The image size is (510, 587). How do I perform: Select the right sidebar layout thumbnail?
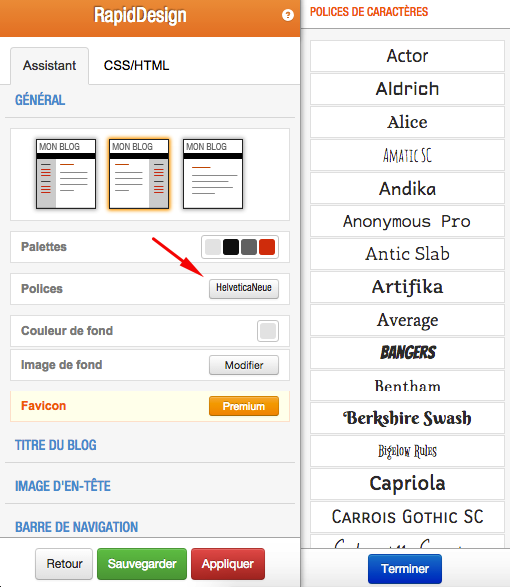click(139, 174)
